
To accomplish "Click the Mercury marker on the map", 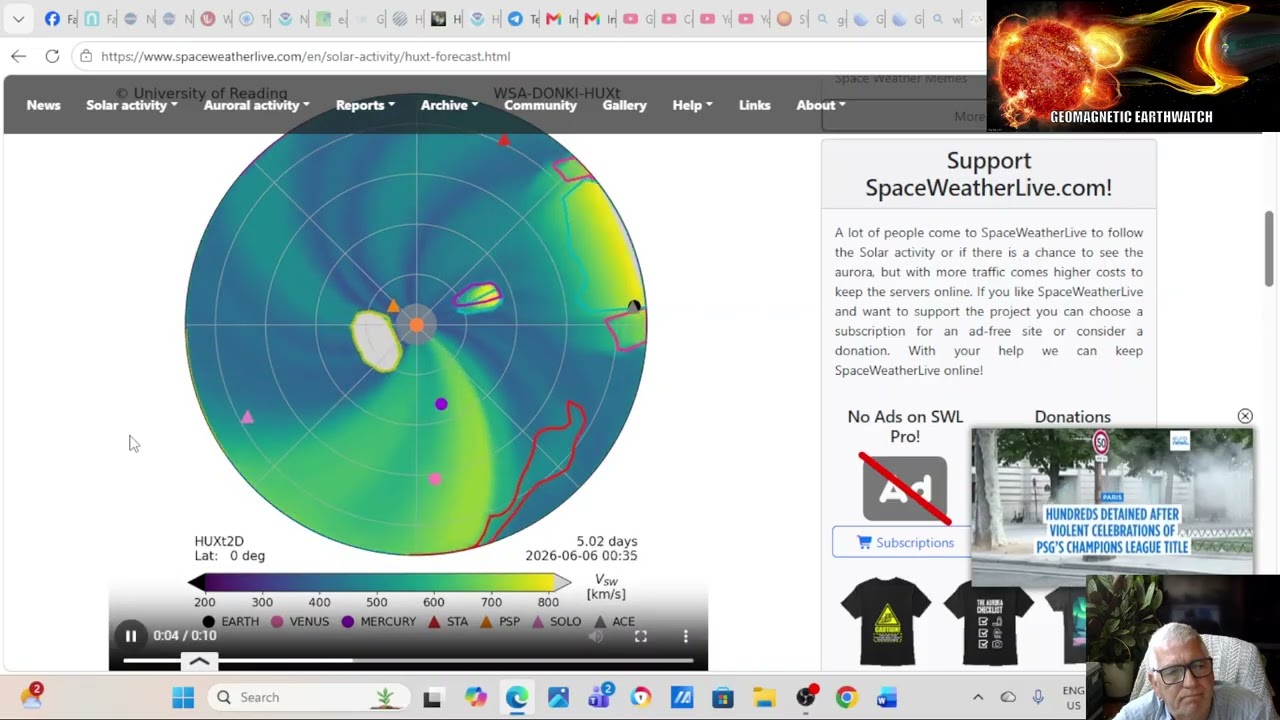I will coord(441,404).
